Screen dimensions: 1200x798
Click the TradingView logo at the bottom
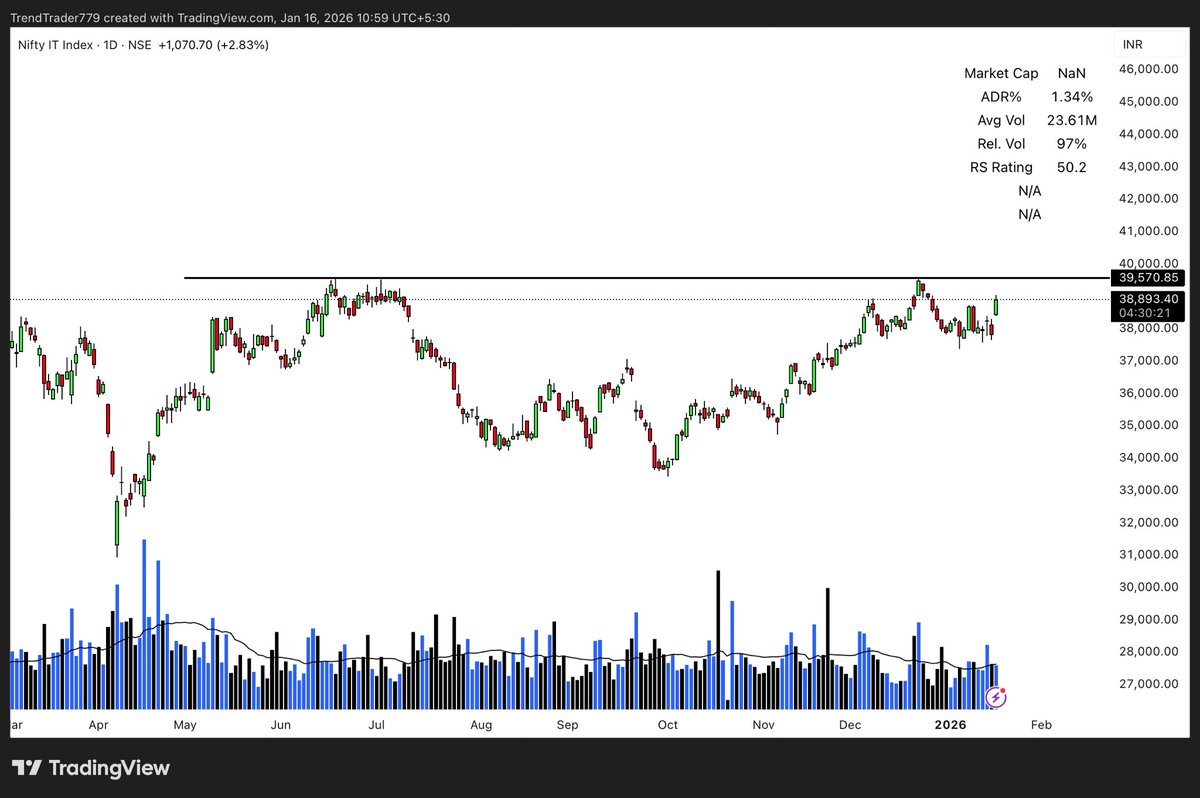point(91,768)
